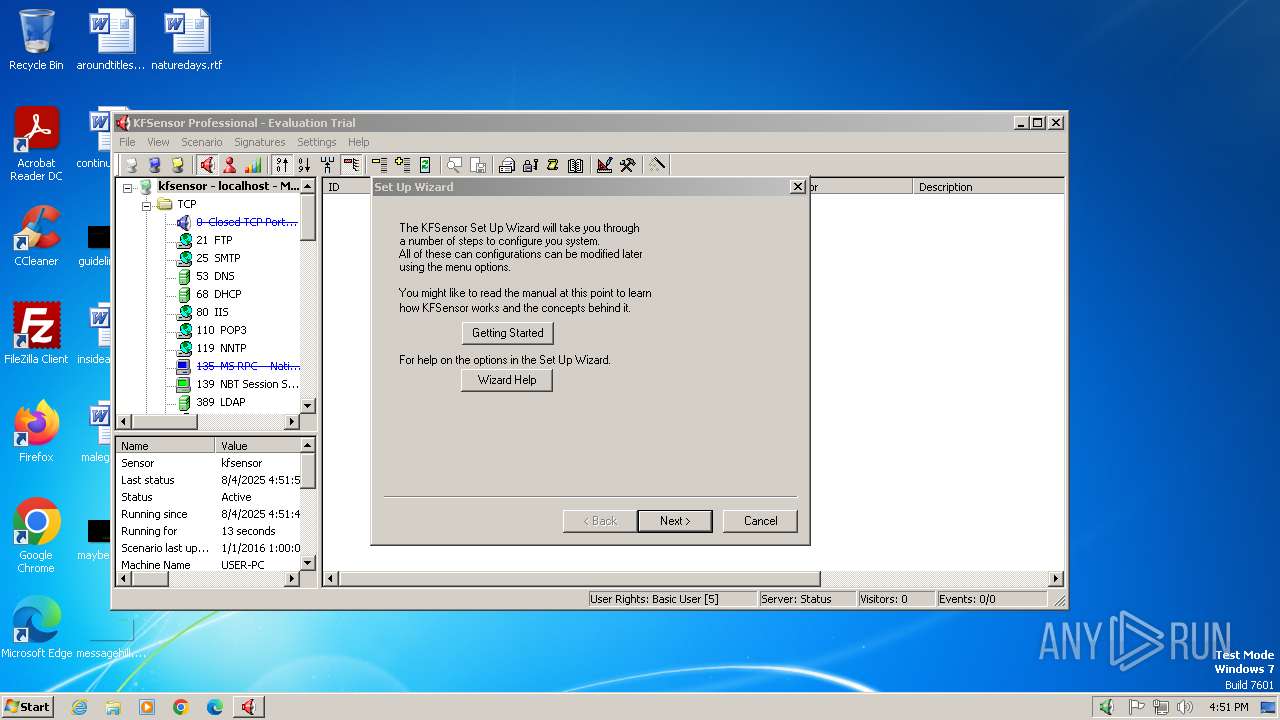Viewport: 1280px width, 720px height.
Task: Open the Help menu
Action: pyautogui.click(x=358, y=142)
